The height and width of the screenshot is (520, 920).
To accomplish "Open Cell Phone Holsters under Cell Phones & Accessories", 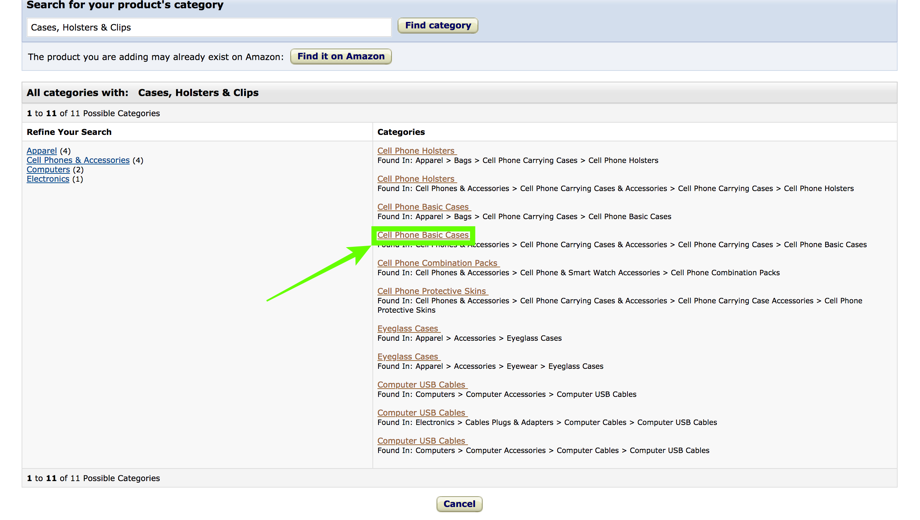I will [416, 179].
